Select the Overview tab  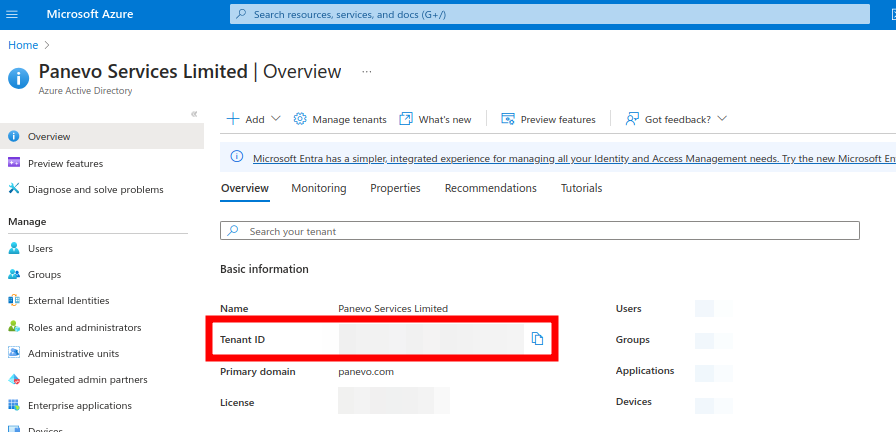(x=245, y=188)
